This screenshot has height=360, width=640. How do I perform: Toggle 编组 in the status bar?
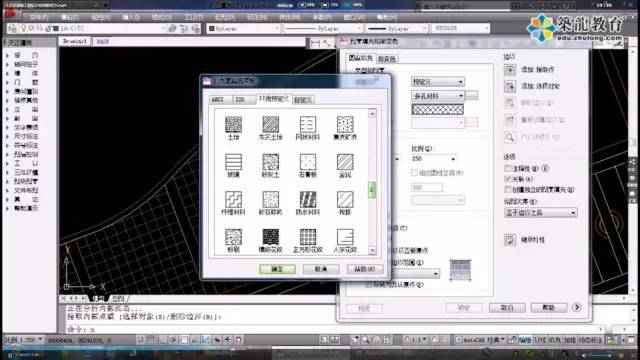tap(526, 340)
